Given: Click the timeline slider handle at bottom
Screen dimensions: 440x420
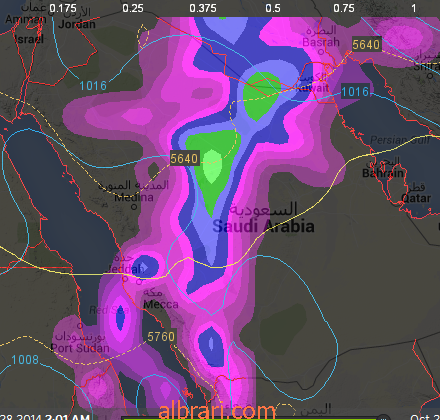Looking at the screenshot, I should pos(383,418).
